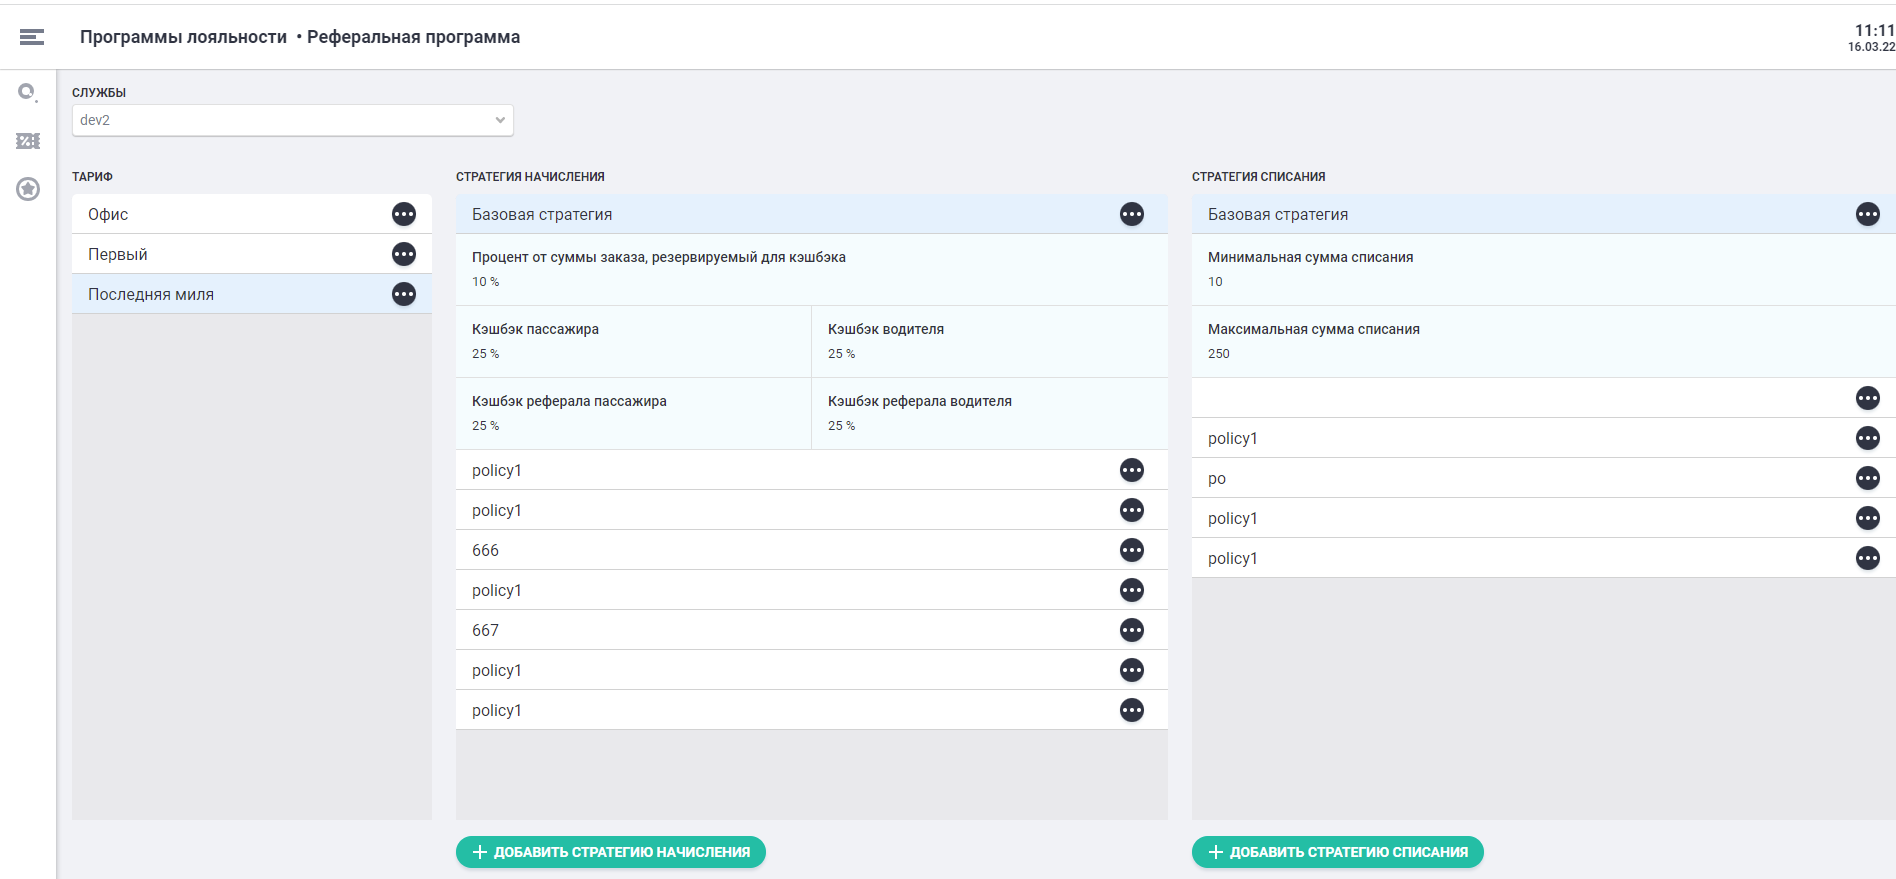
Task: Open the percent coupon sidebar section
Action: pyautogui.click(x=28, y=141)
